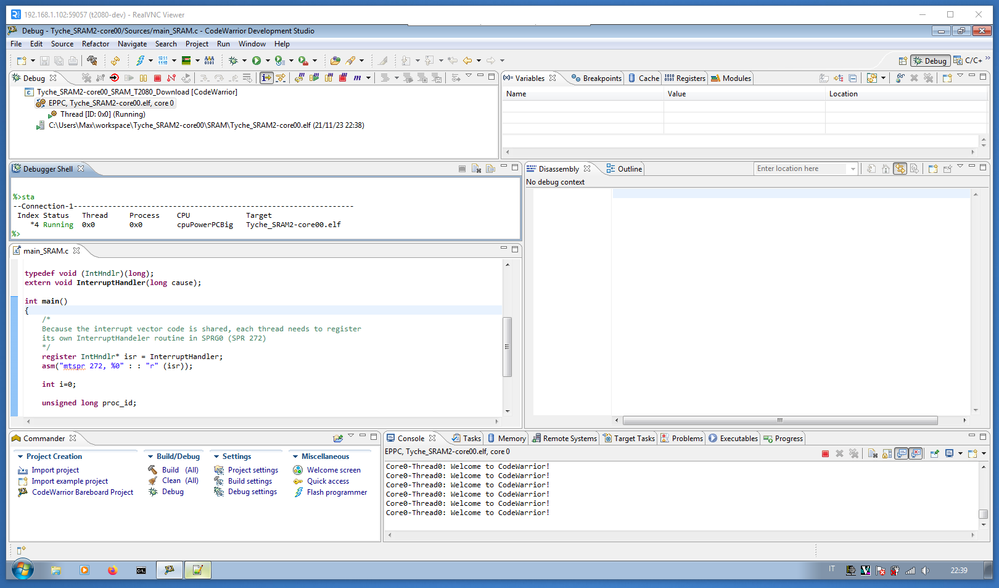This screenshot has width=999, height=588.
Task: Open the Debug bug icon in main toolbar
Action: tap(233, 60)
